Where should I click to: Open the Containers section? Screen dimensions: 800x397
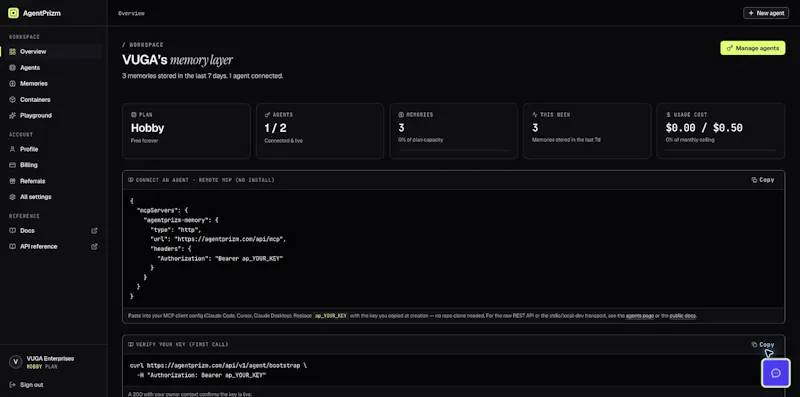52,100
